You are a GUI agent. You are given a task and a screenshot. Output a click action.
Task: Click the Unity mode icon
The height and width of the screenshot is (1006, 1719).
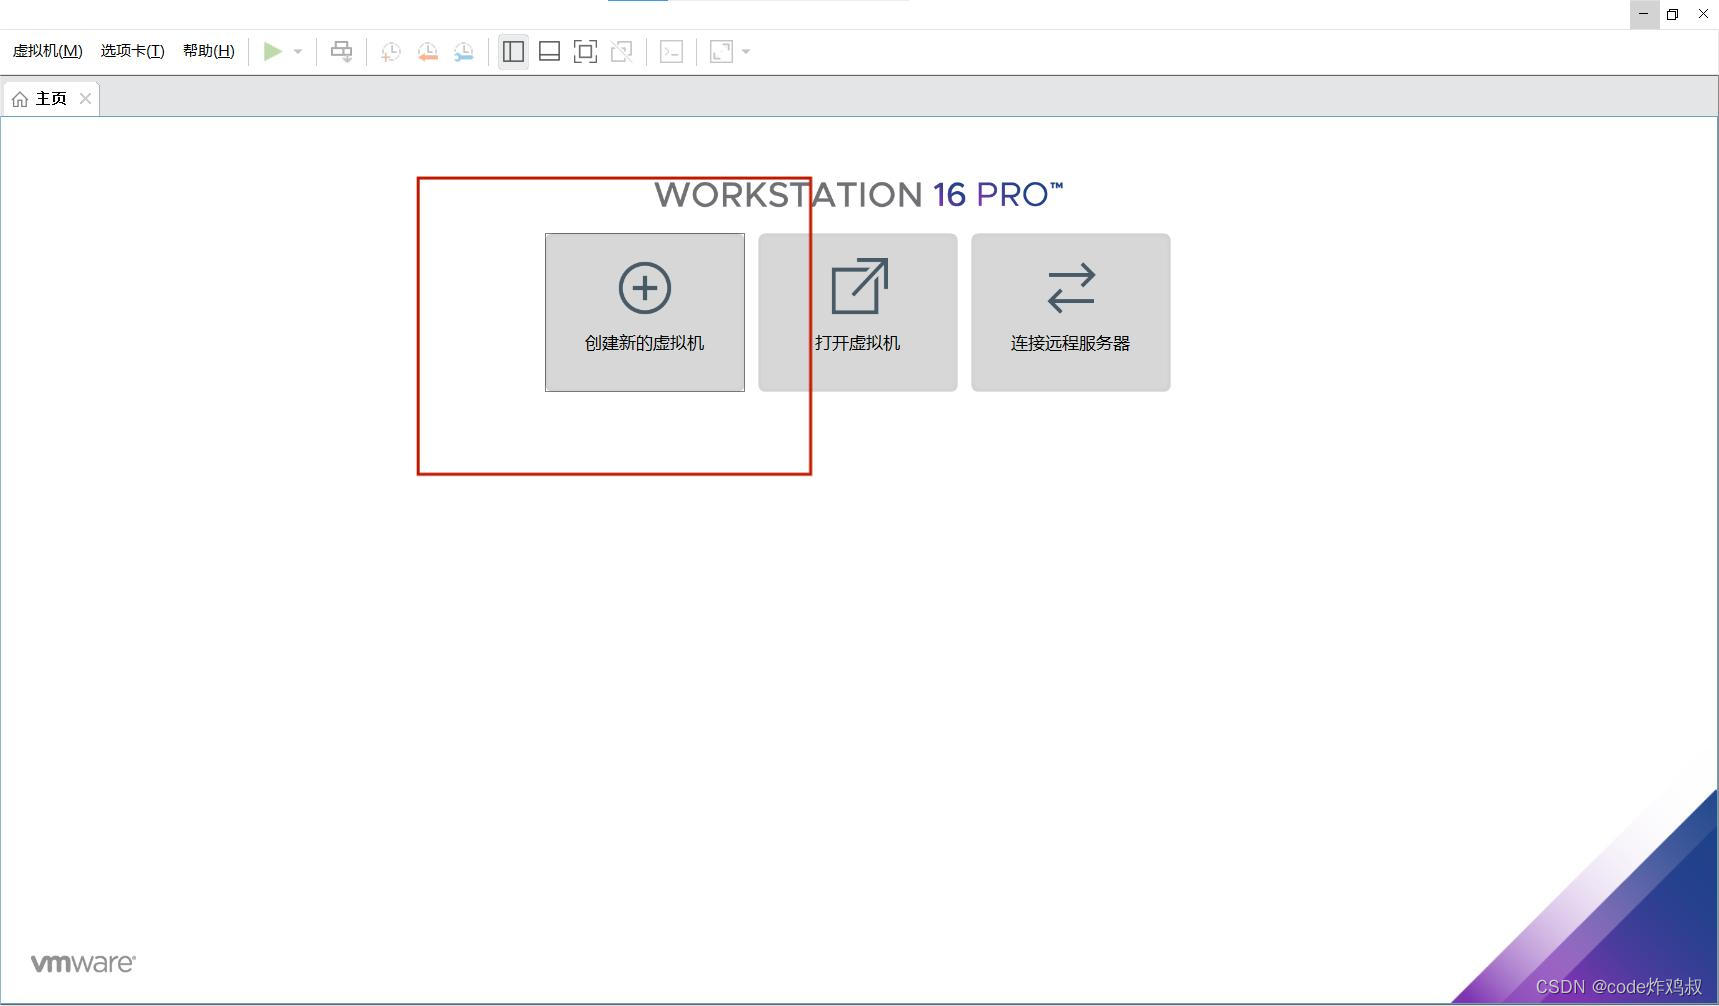coord(621,51)
